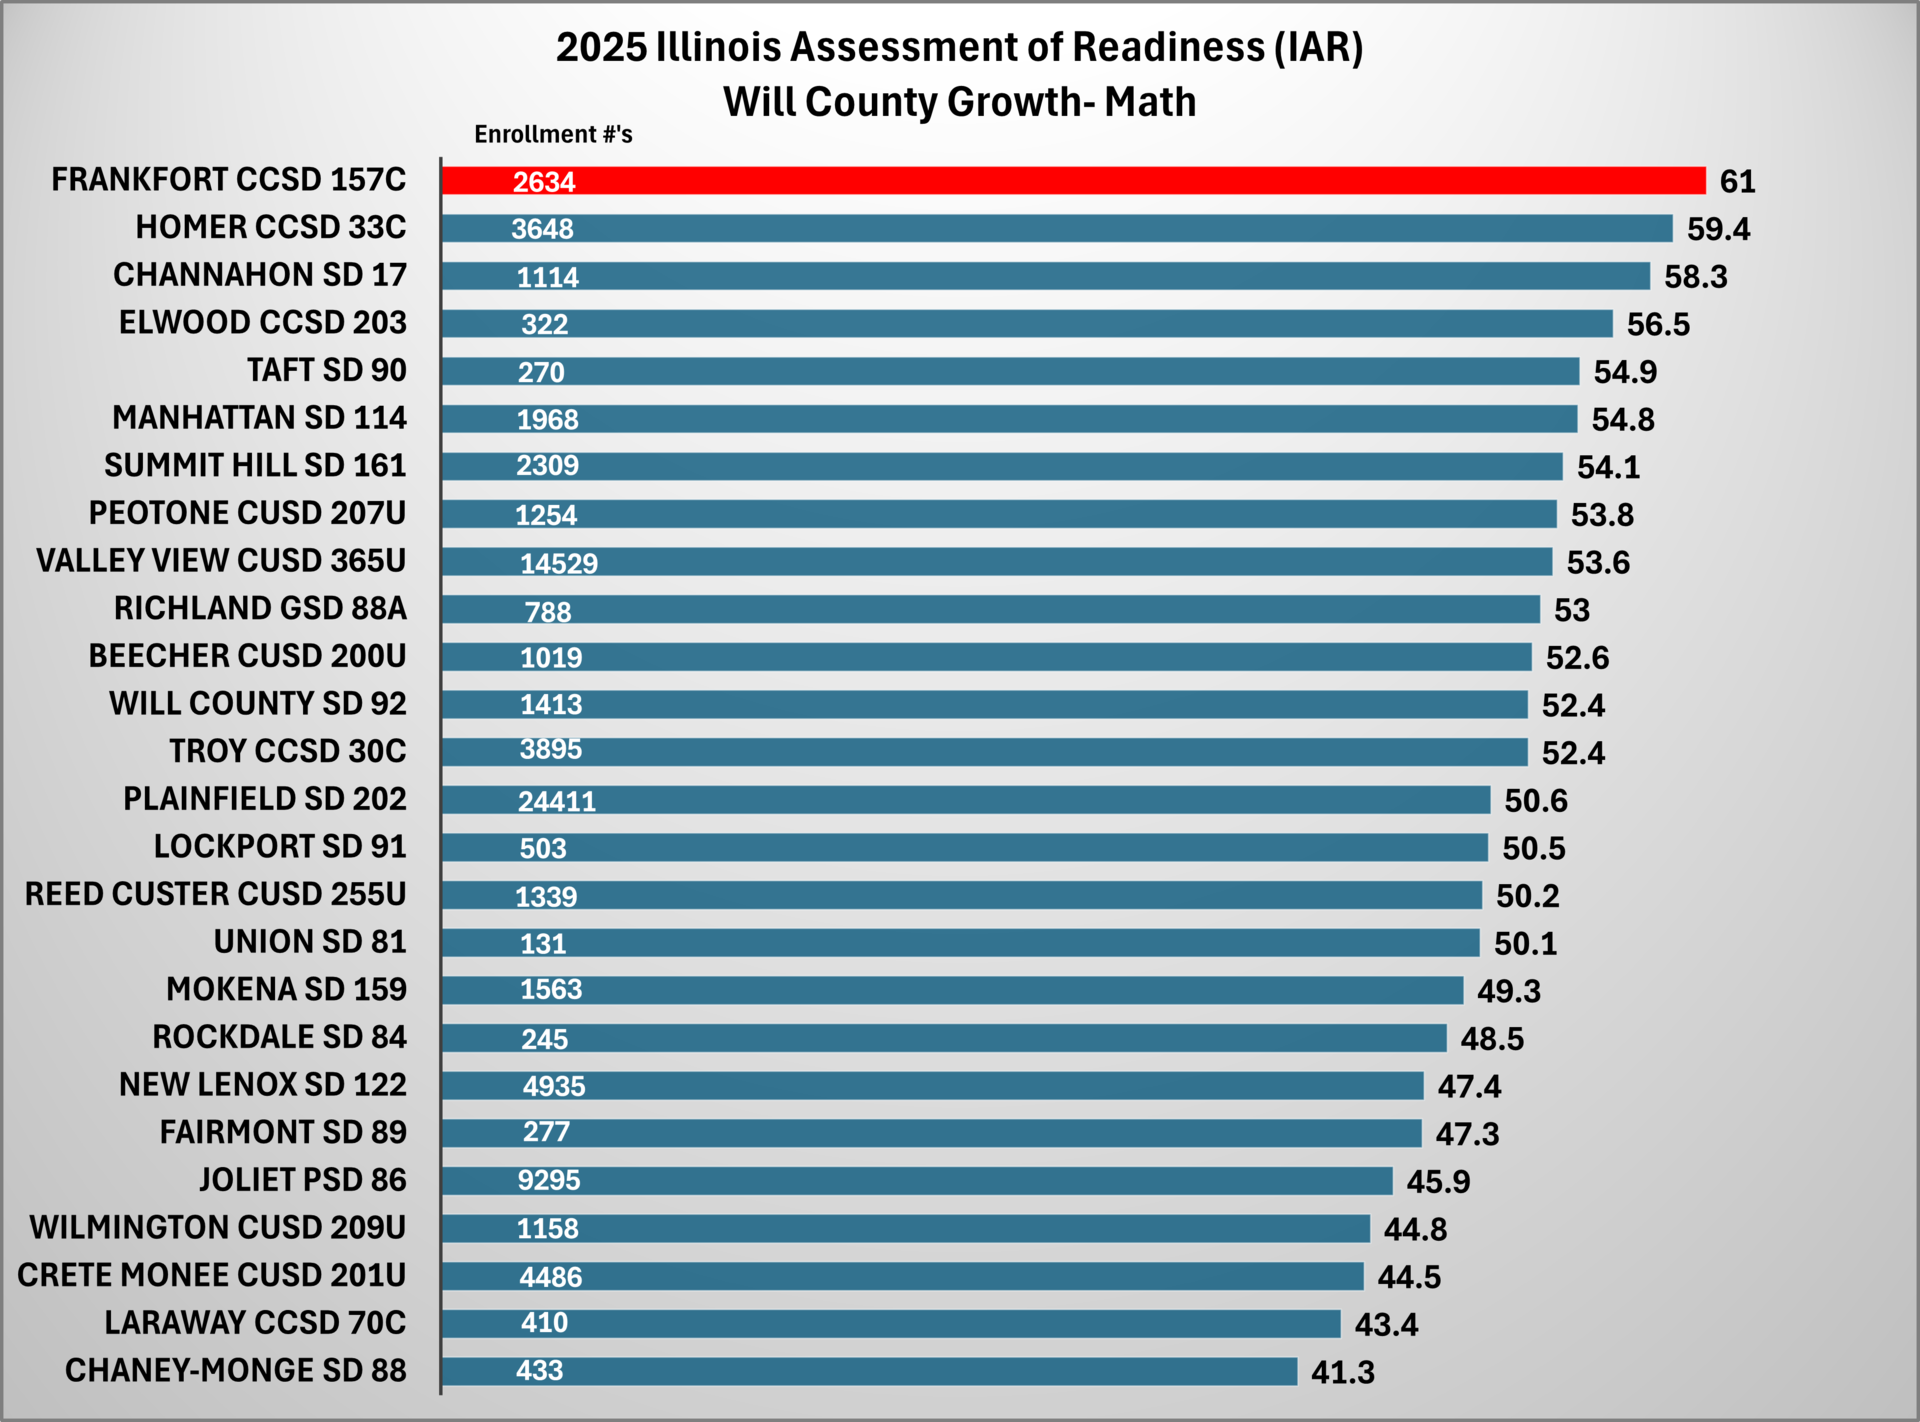The width and height of the screenshot is (1920, 1422).
Task: Click the Homer CCSD 33C bar
Action: point(1057,228)
